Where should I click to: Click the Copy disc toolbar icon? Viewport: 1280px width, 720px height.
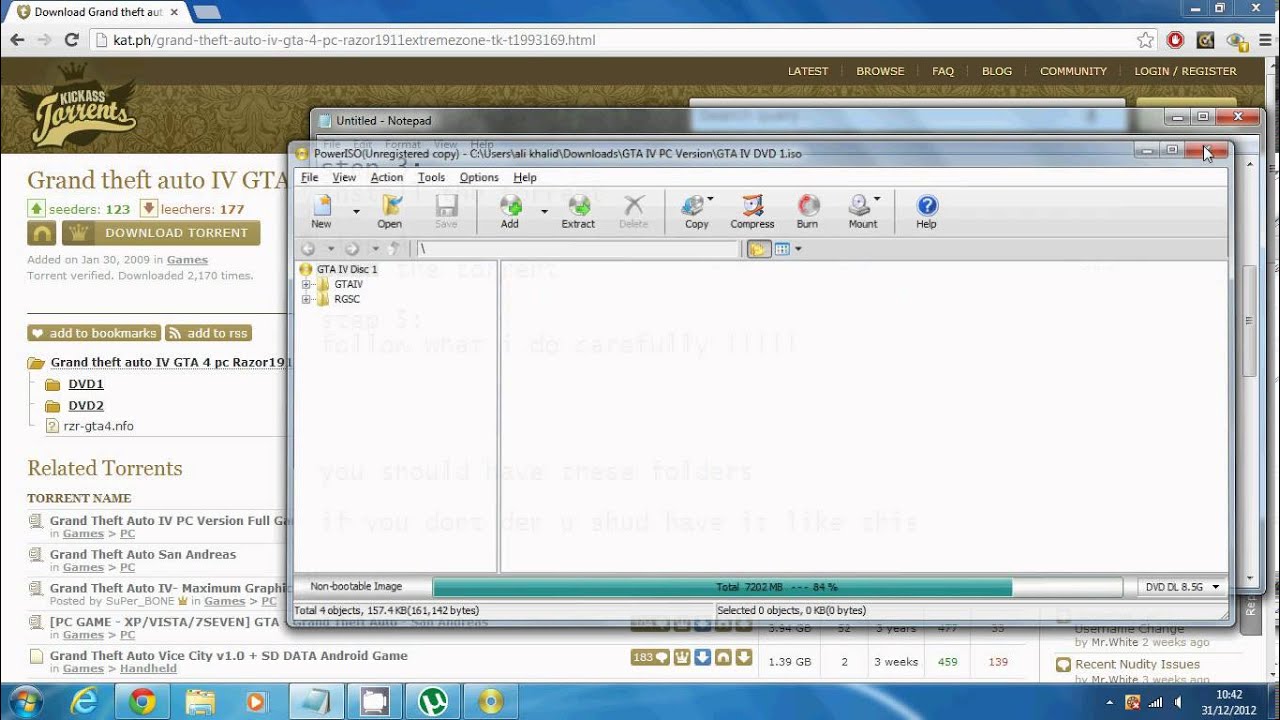click(x=697, y=211)
